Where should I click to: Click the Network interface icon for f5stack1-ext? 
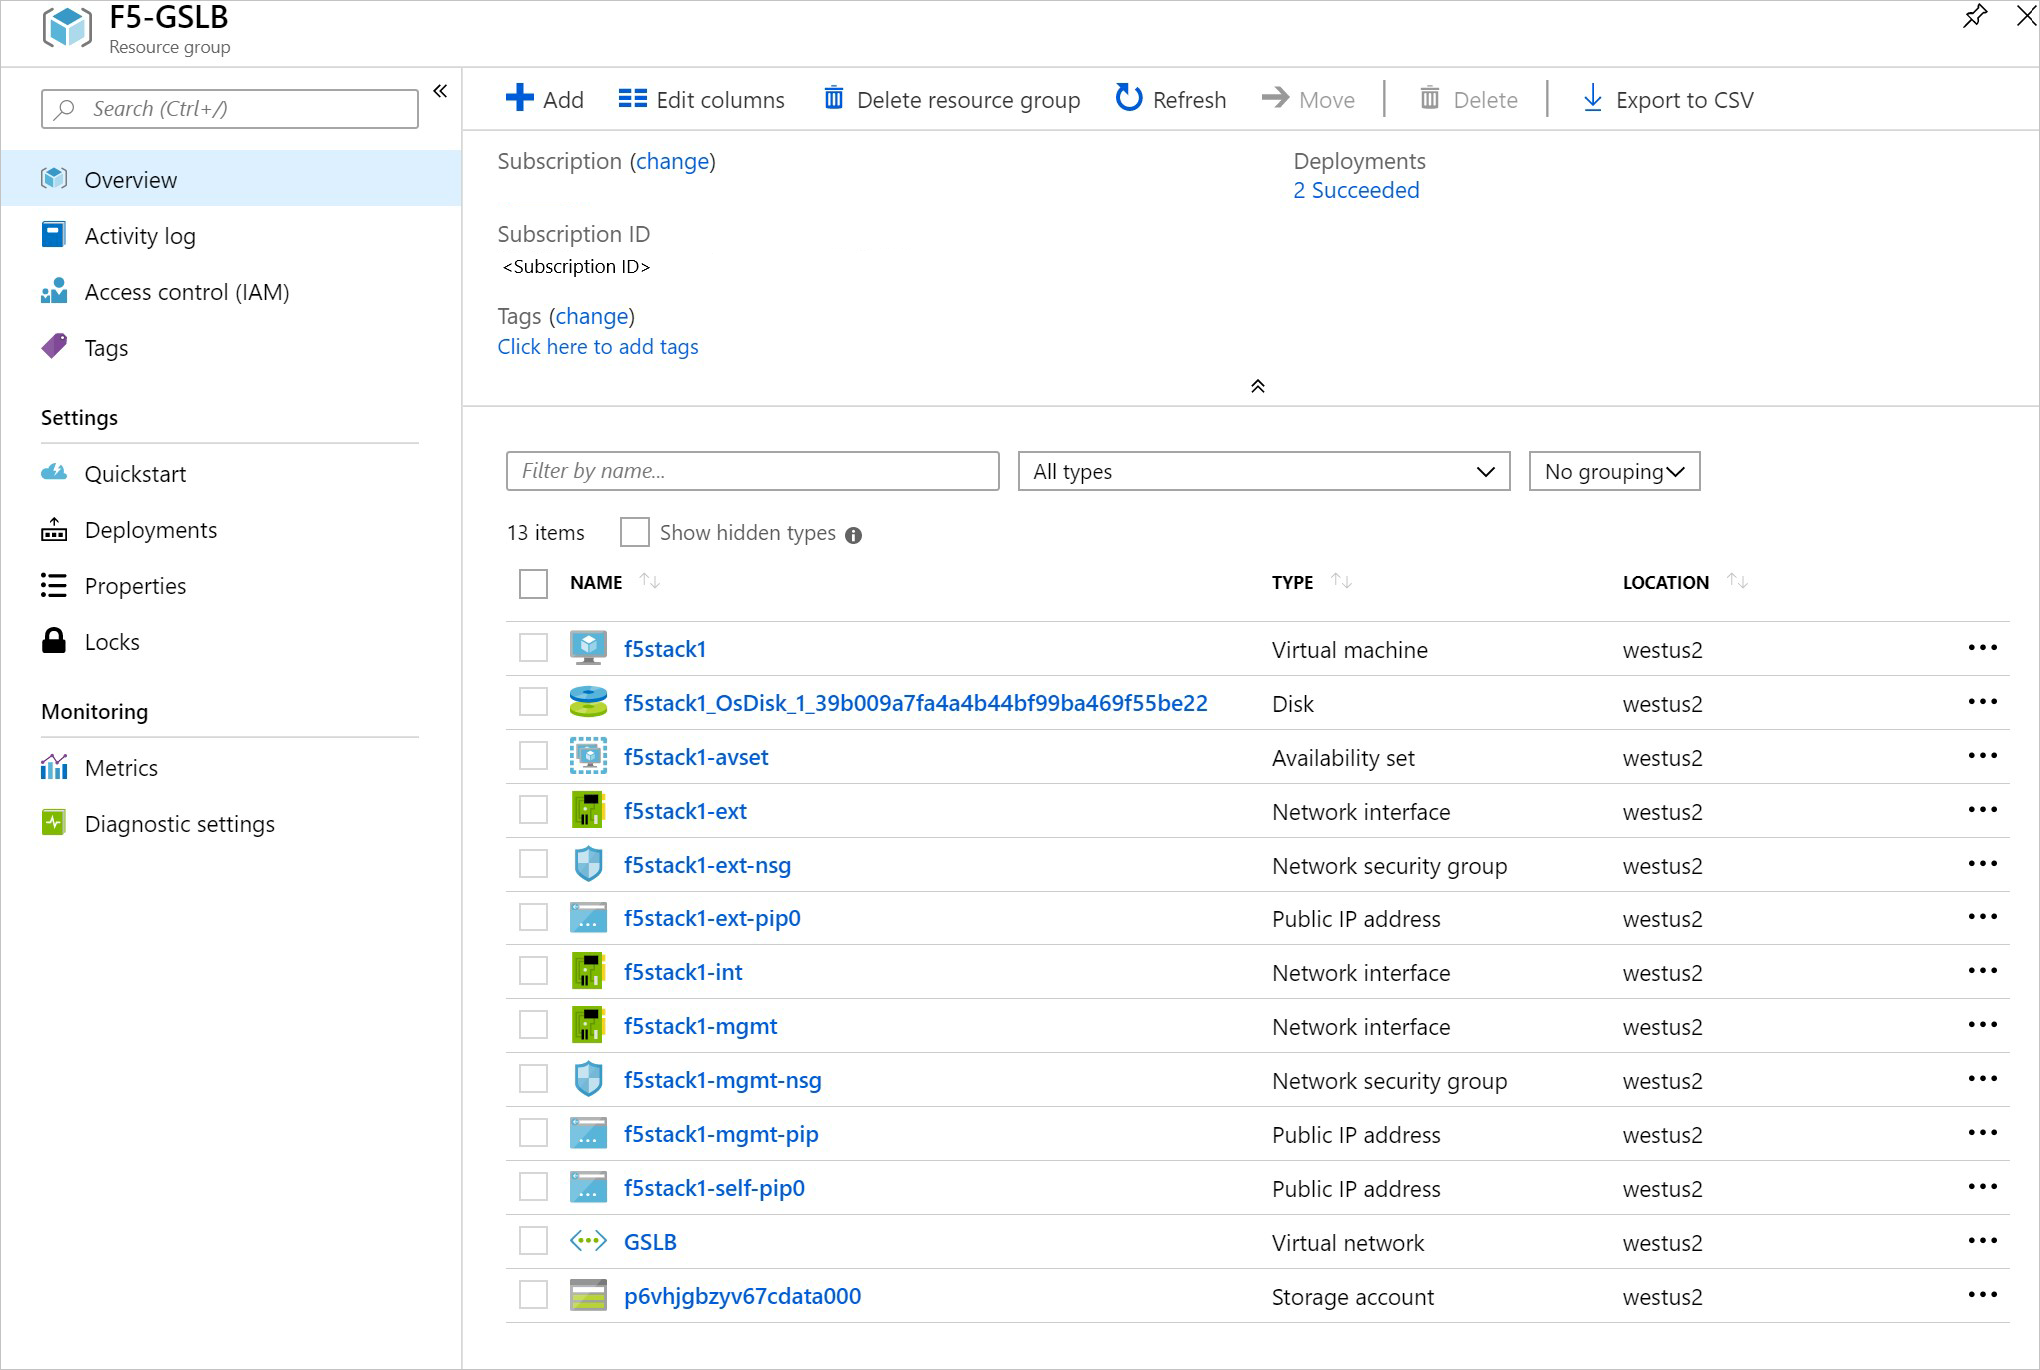click(x=587, y=810)
